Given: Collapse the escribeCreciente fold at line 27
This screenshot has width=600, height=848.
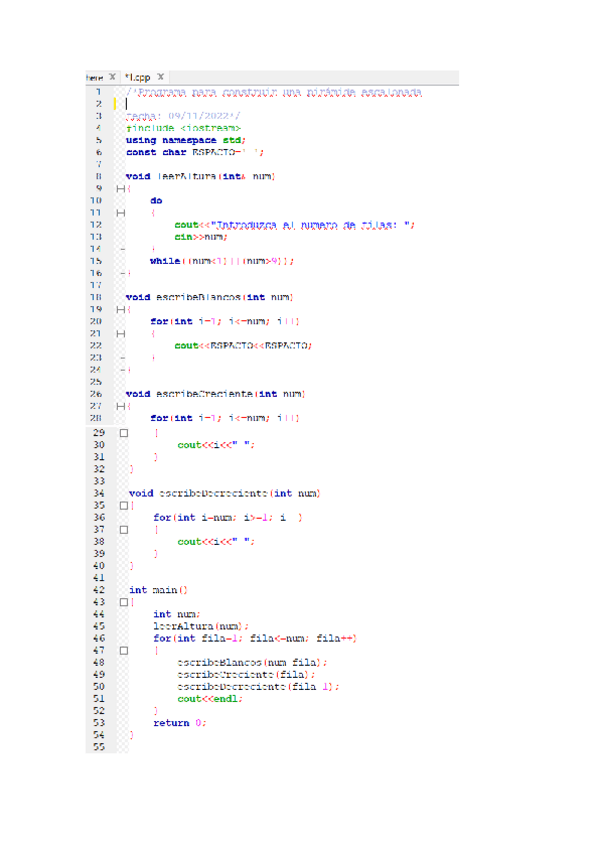Looking at the screenshot, I should tap(120, 406).
